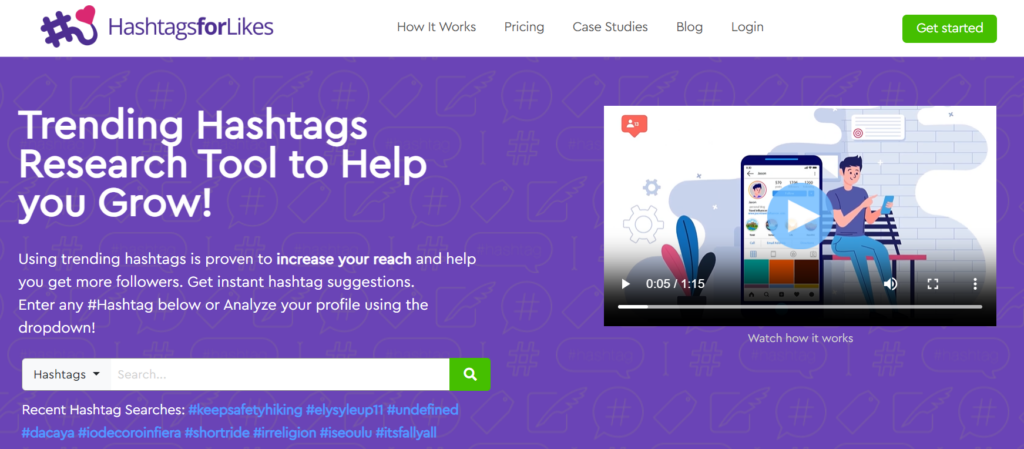The image size is (1024, 449).
Task: Seek along the video progress bar
Action: point(800,307)
